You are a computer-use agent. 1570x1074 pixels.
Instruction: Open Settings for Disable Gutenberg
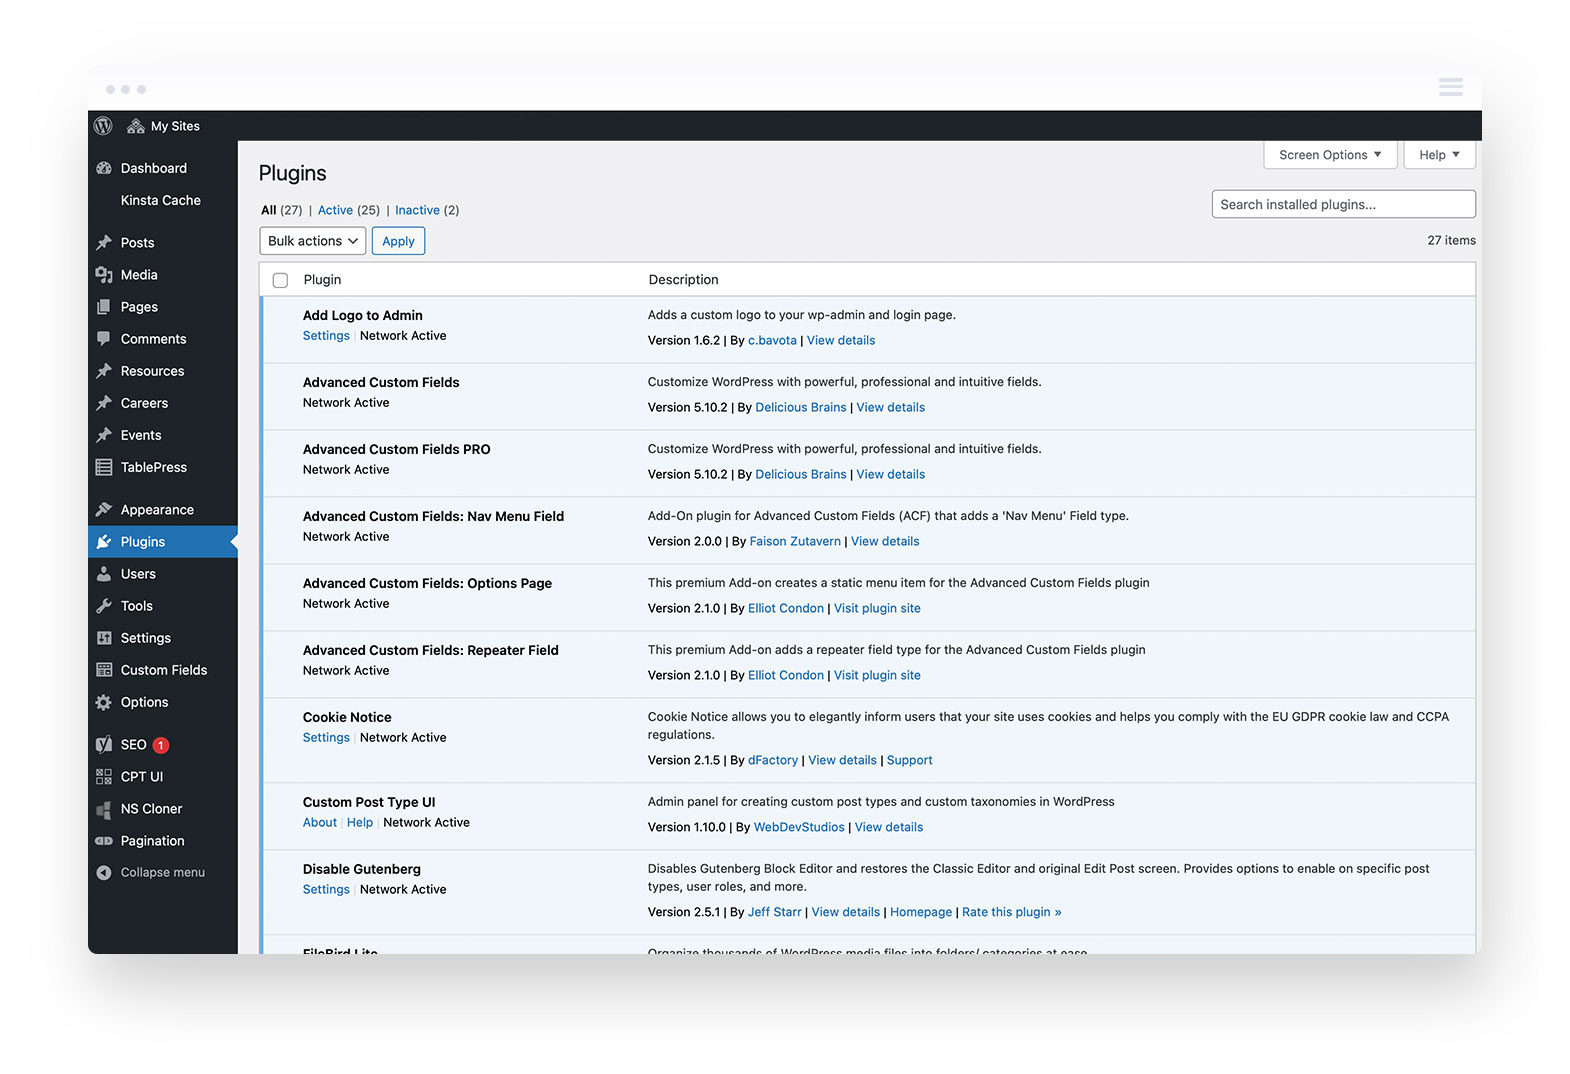click(x=326, y=890)
